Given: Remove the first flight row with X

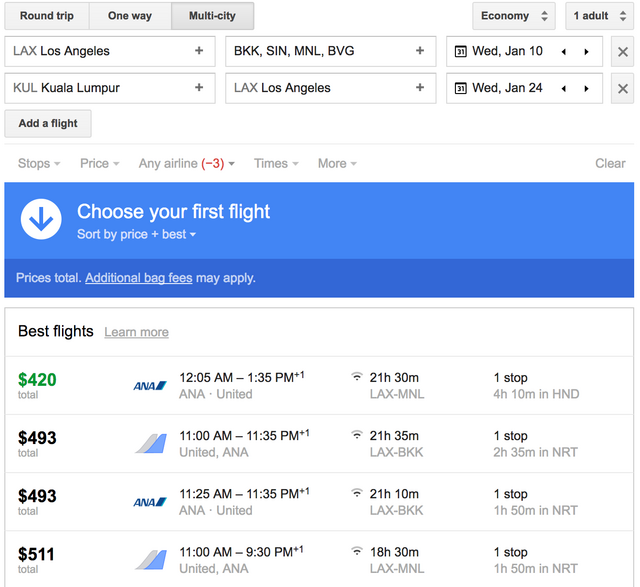Looking at the screenshot, I should click(622, 51).
